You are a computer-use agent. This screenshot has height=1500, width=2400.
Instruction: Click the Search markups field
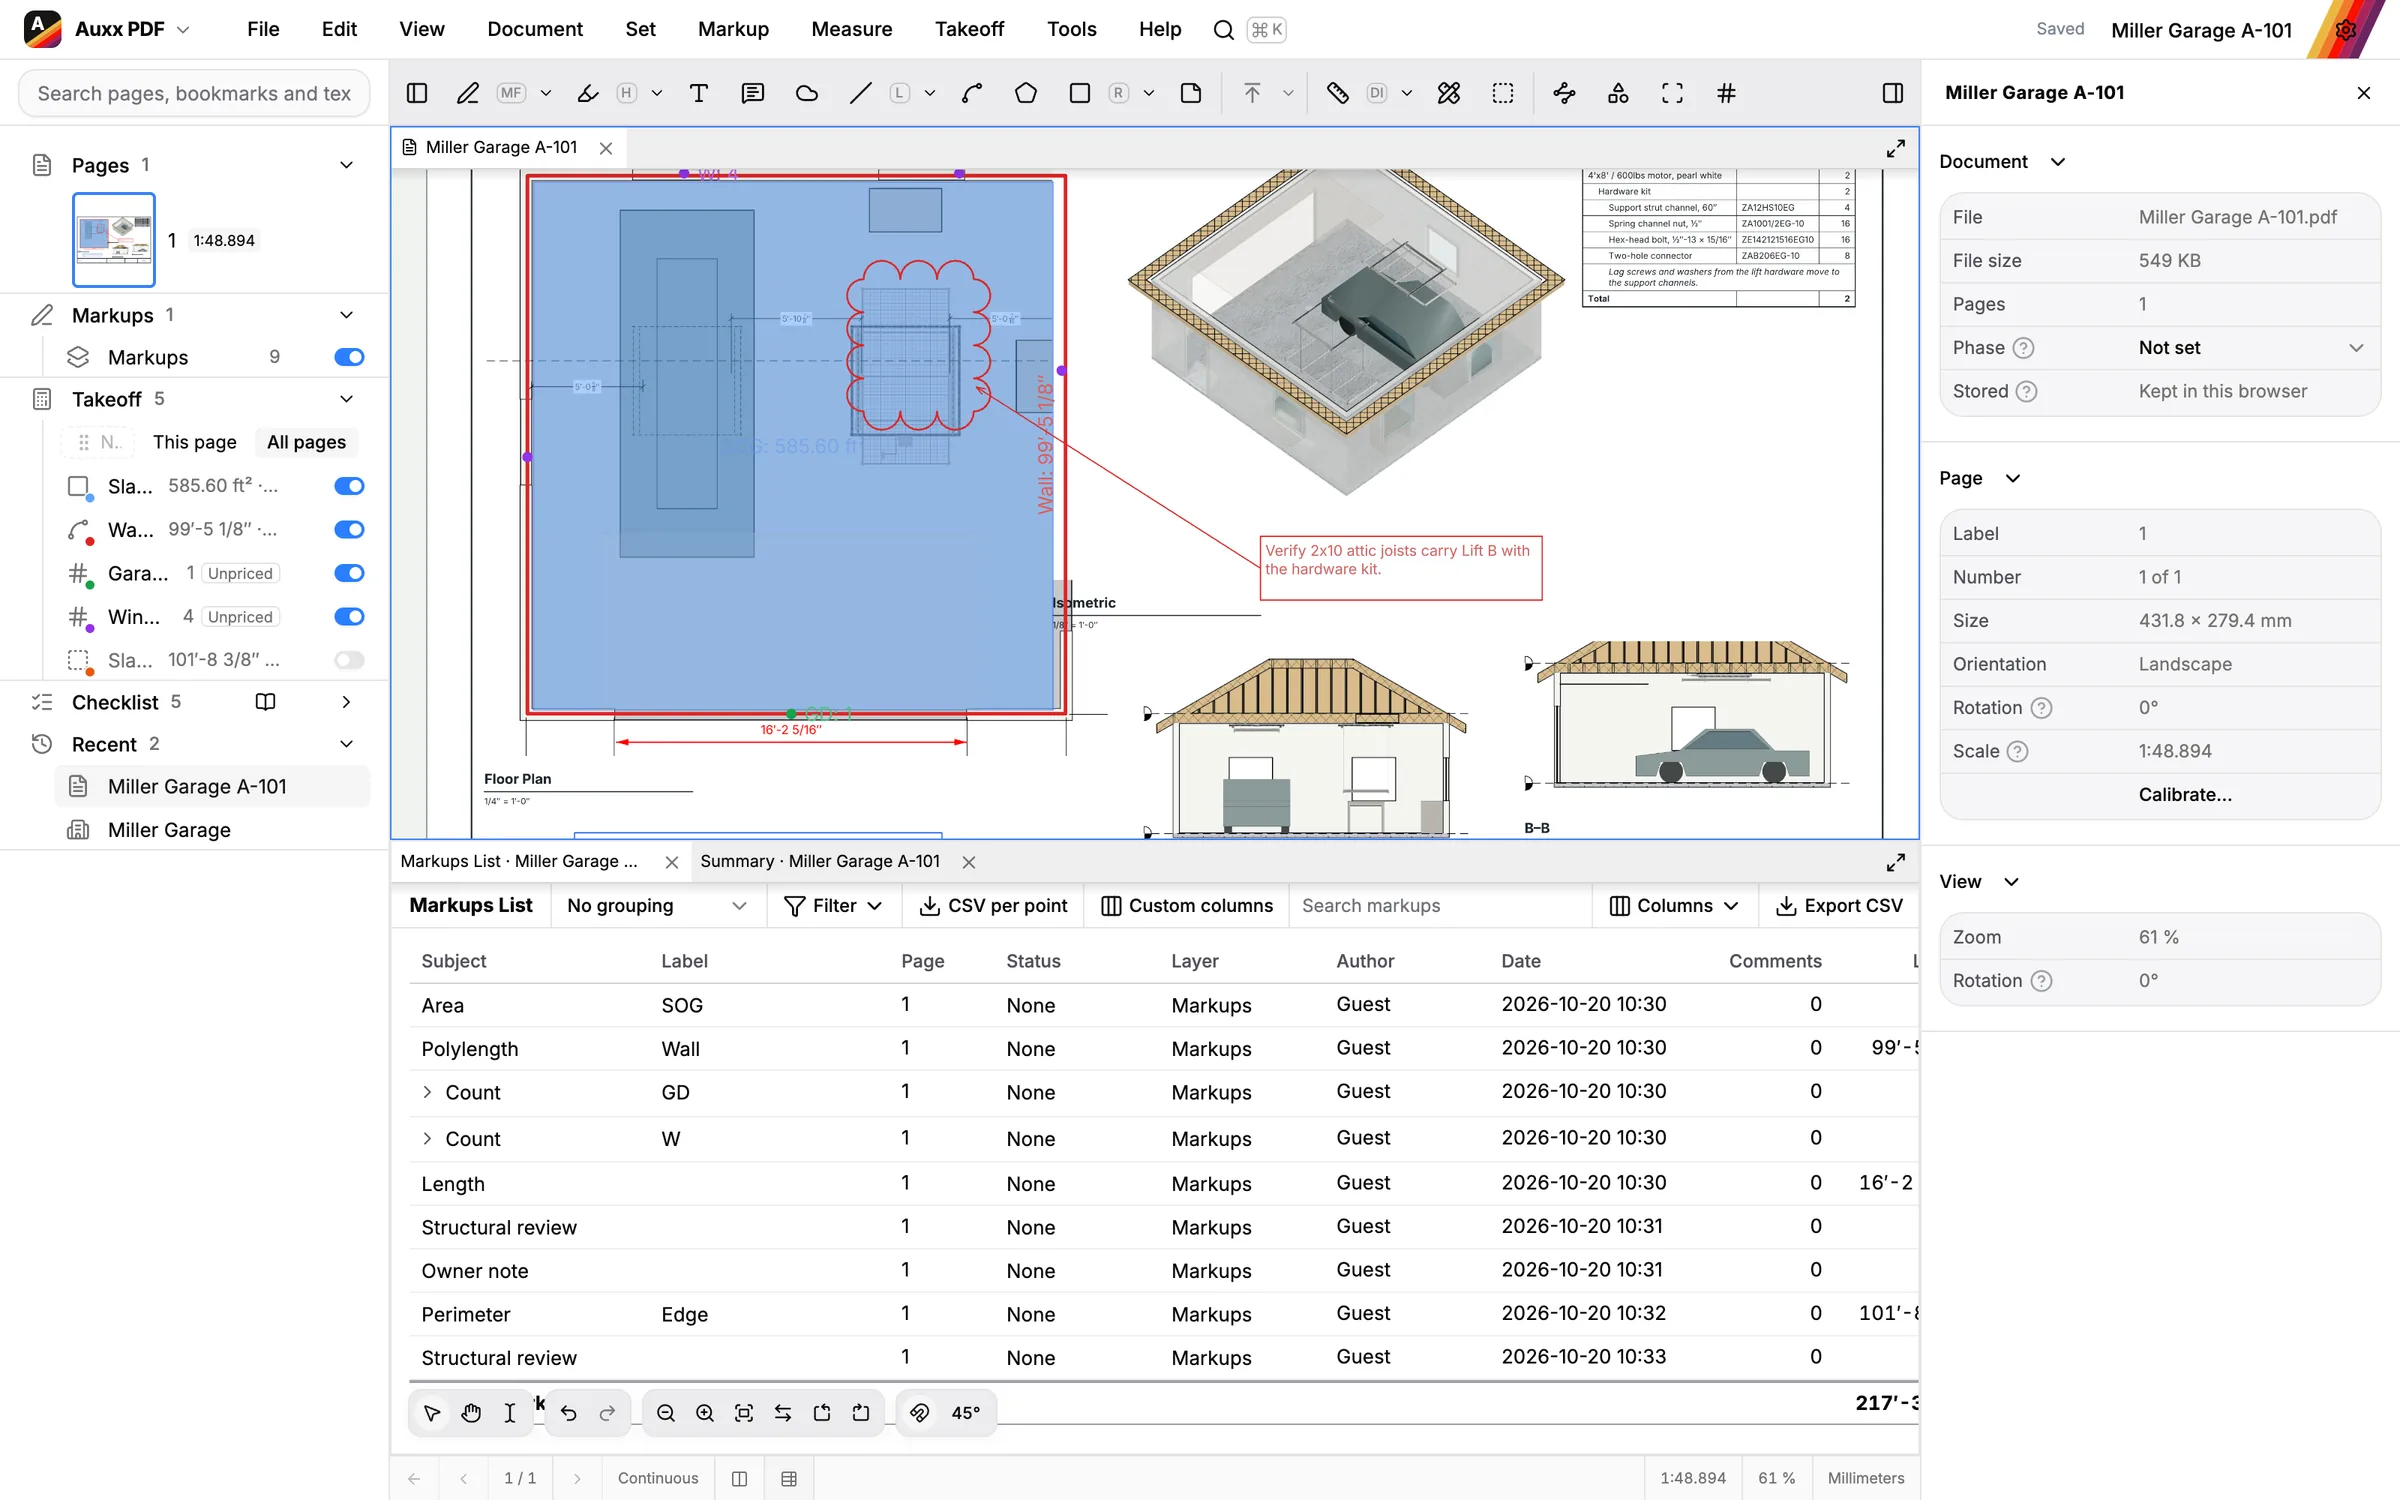pos(1440,905)
